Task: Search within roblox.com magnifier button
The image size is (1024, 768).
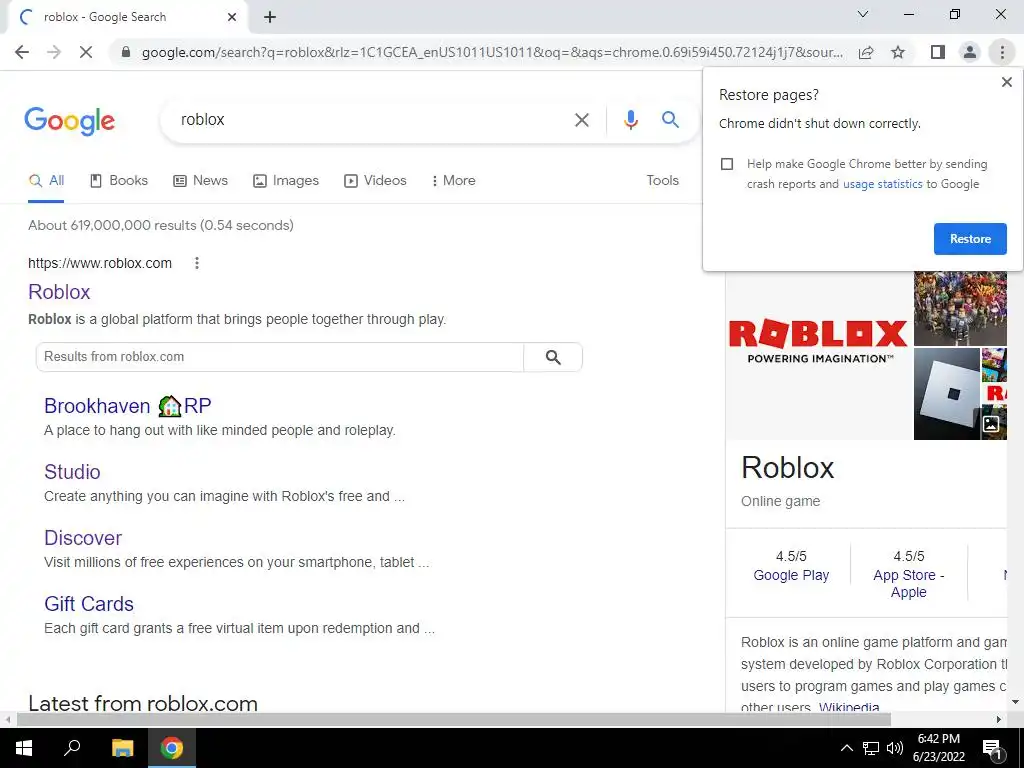Action: click(x=553, y=357)
